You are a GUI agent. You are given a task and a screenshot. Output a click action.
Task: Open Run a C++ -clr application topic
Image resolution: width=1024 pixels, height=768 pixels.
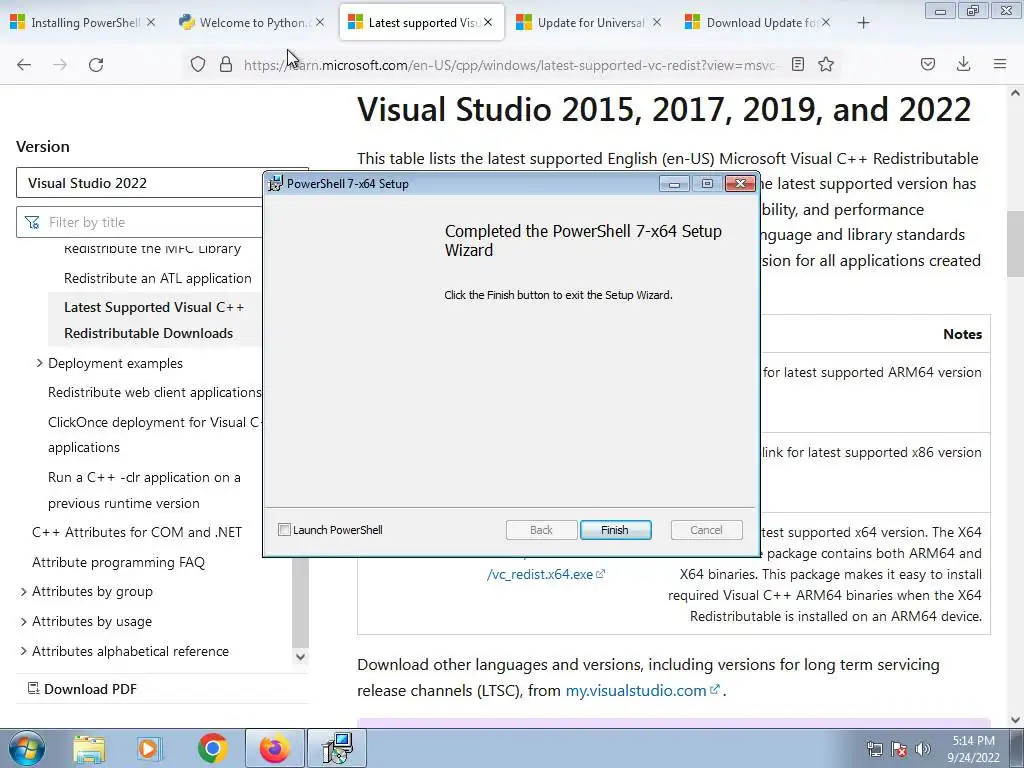click(144, 490)
